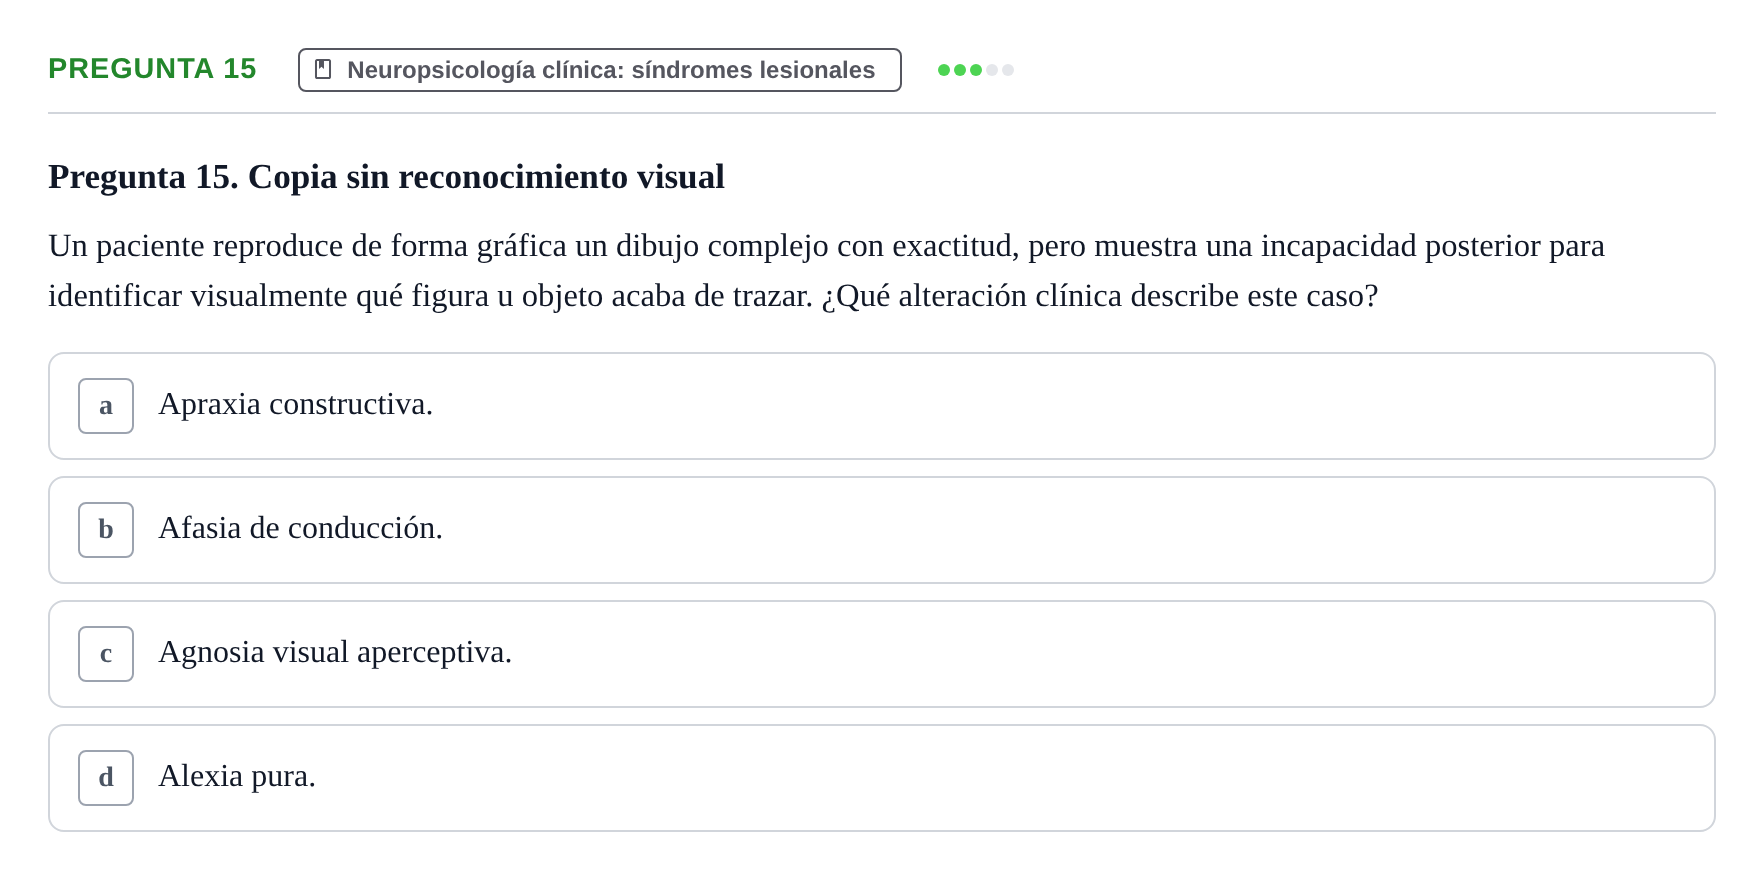1764x882 pixels.
Task: Click the third green difficulty dot
Action: (976, 70)
